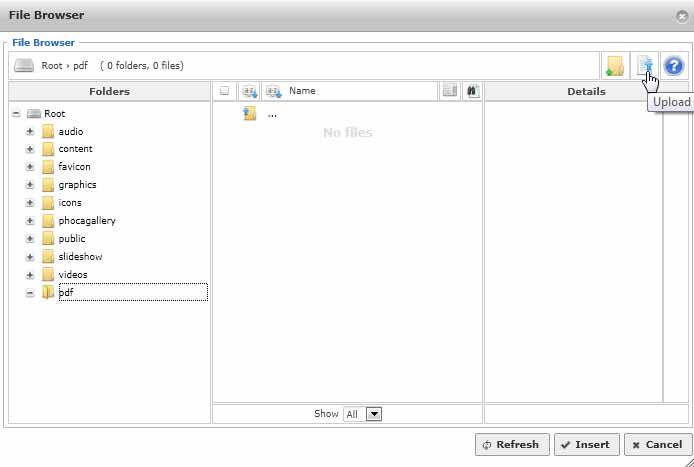
Task: Expand the phocagallery folder
Action: (30, 221)
